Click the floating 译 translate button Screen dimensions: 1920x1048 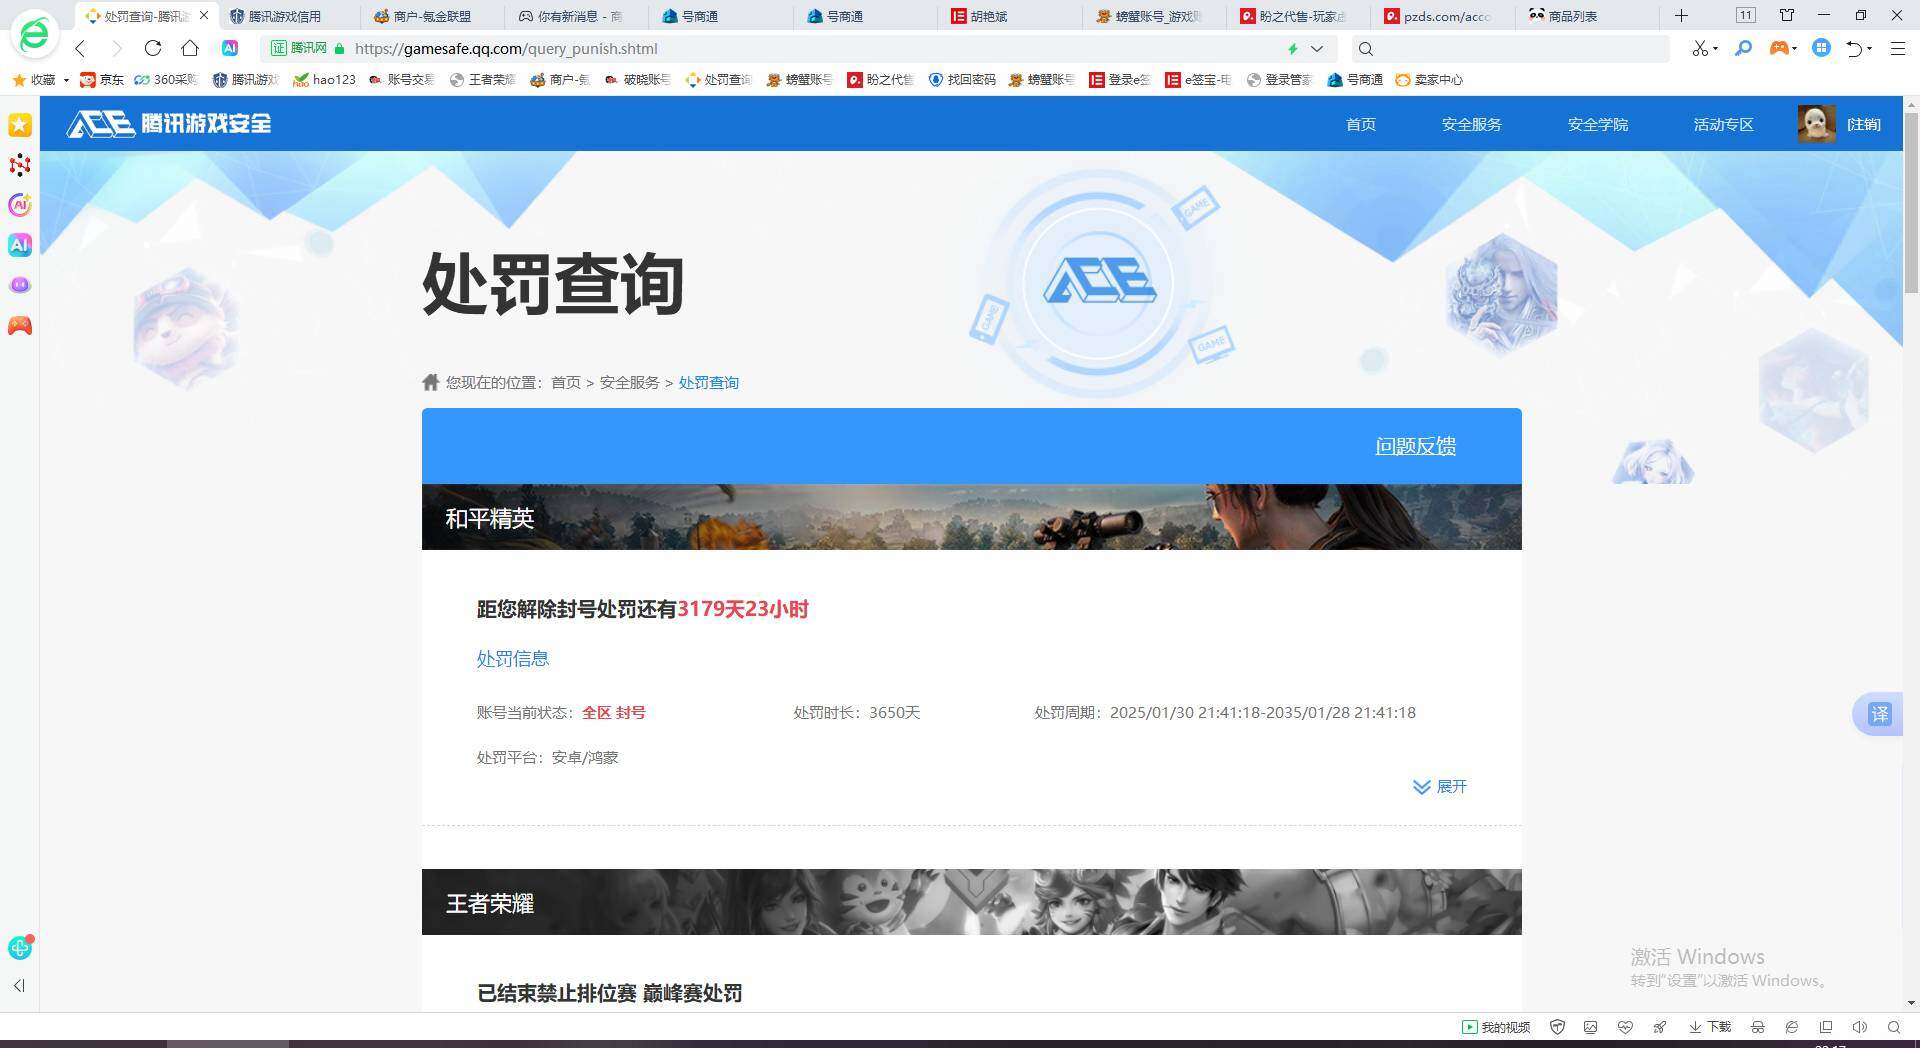coord(1879,714)
